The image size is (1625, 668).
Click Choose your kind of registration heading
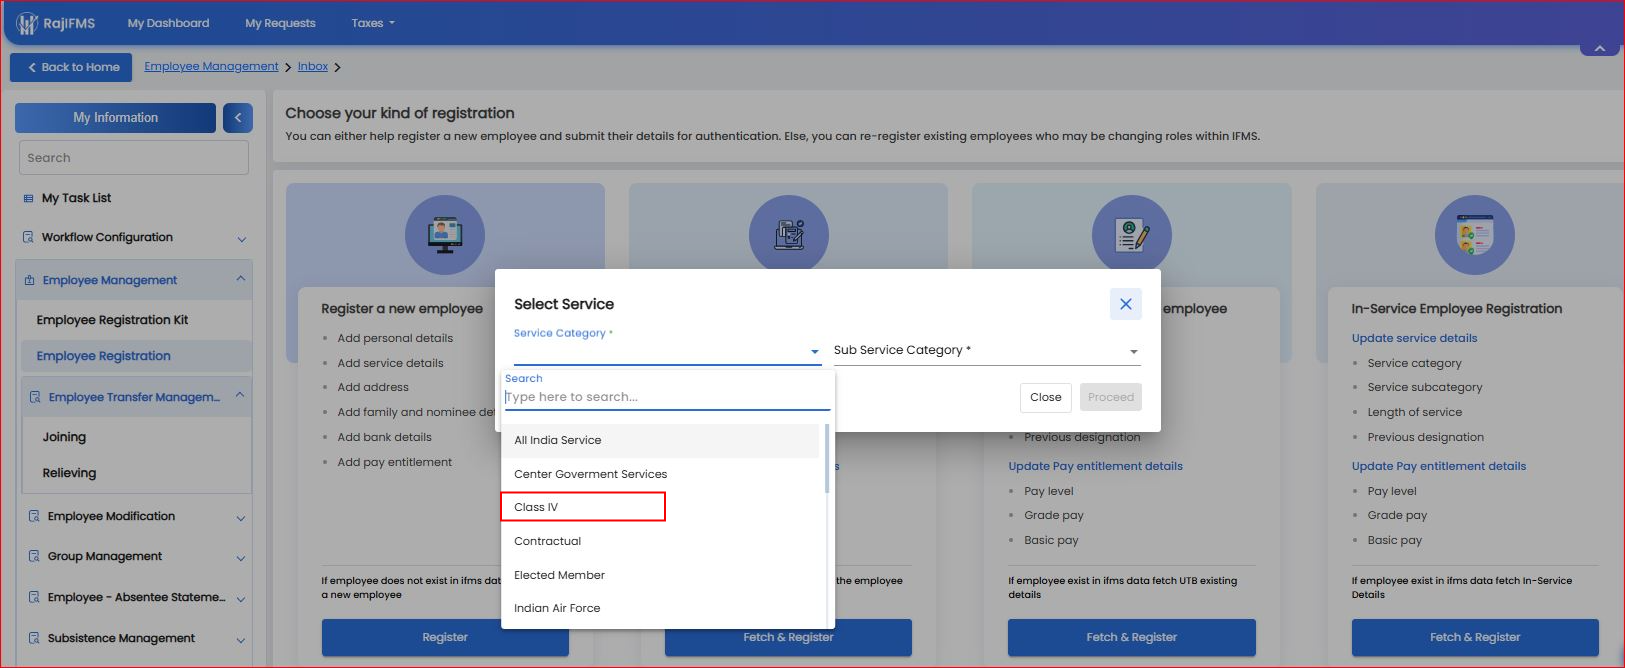[x=400, y=113]
